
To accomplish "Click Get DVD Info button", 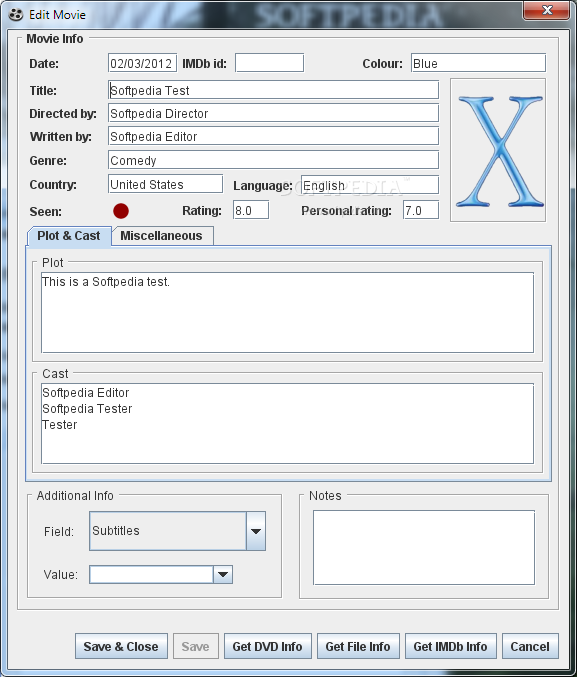I will 267,646.
